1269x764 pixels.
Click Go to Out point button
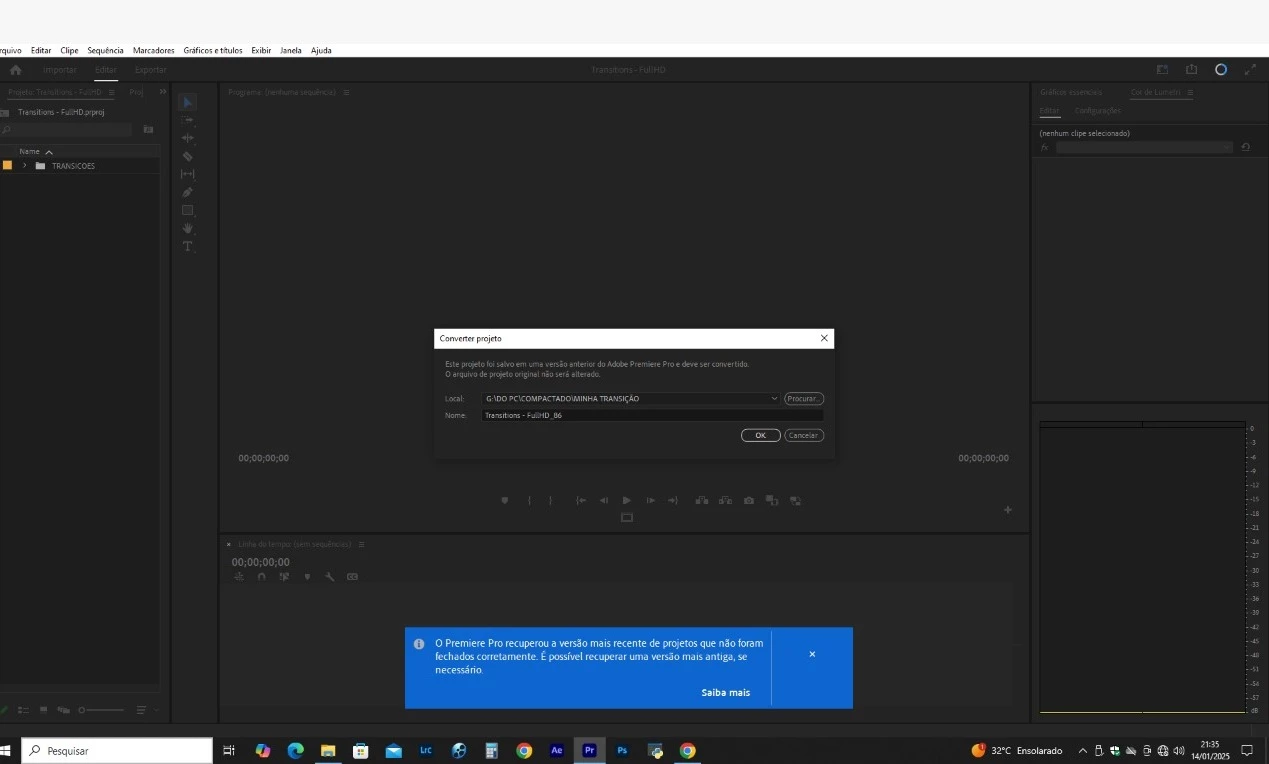tap(673, 500)
